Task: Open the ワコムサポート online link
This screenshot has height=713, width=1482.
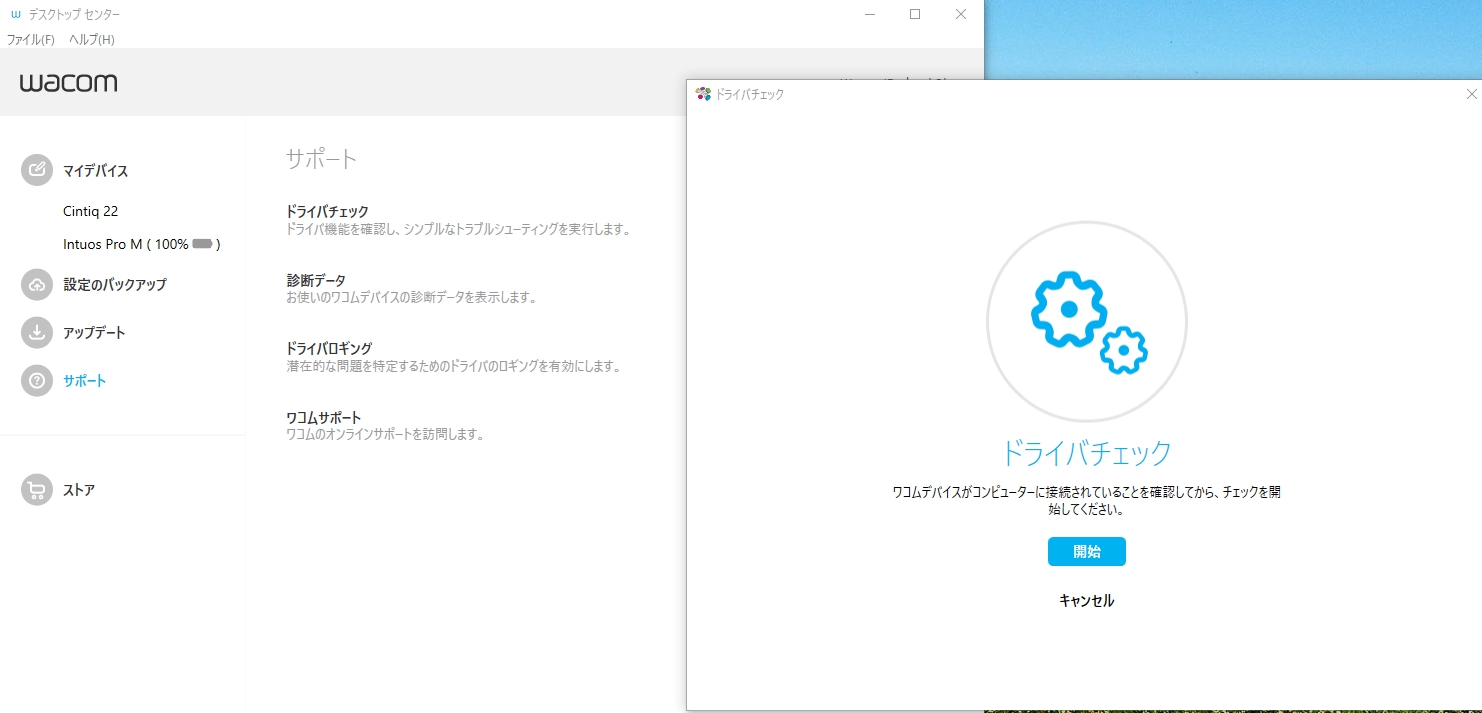Action: [324, 417]
